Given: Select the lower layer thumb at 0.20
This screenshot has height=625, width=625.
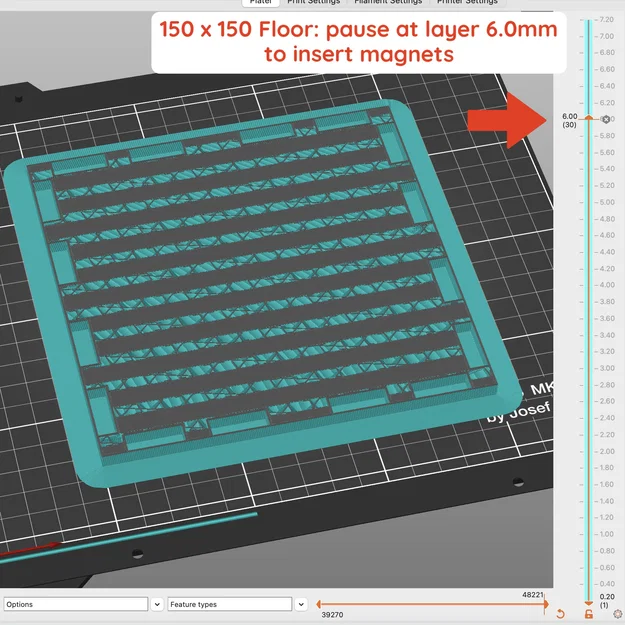Looking at the screenshot, I should click(589, 603).
